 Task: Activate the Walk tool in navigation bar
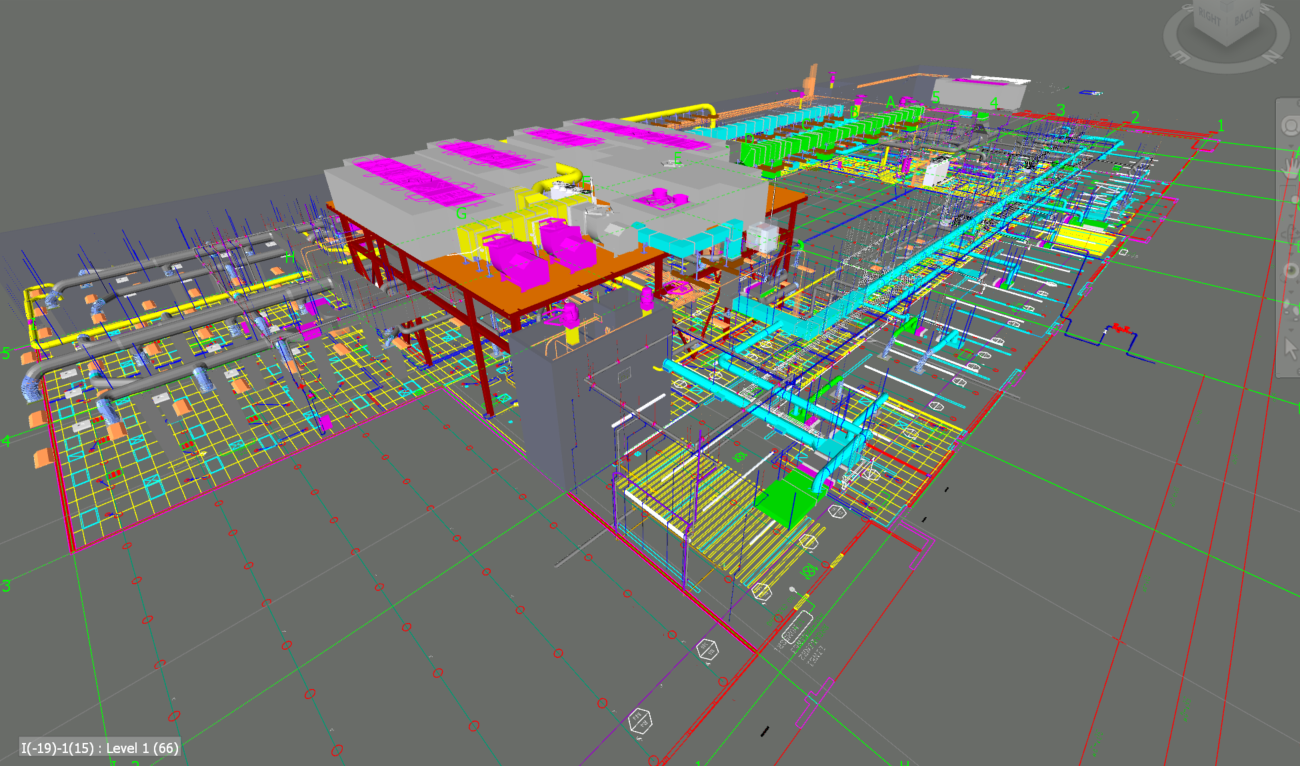pos(1290,308)
